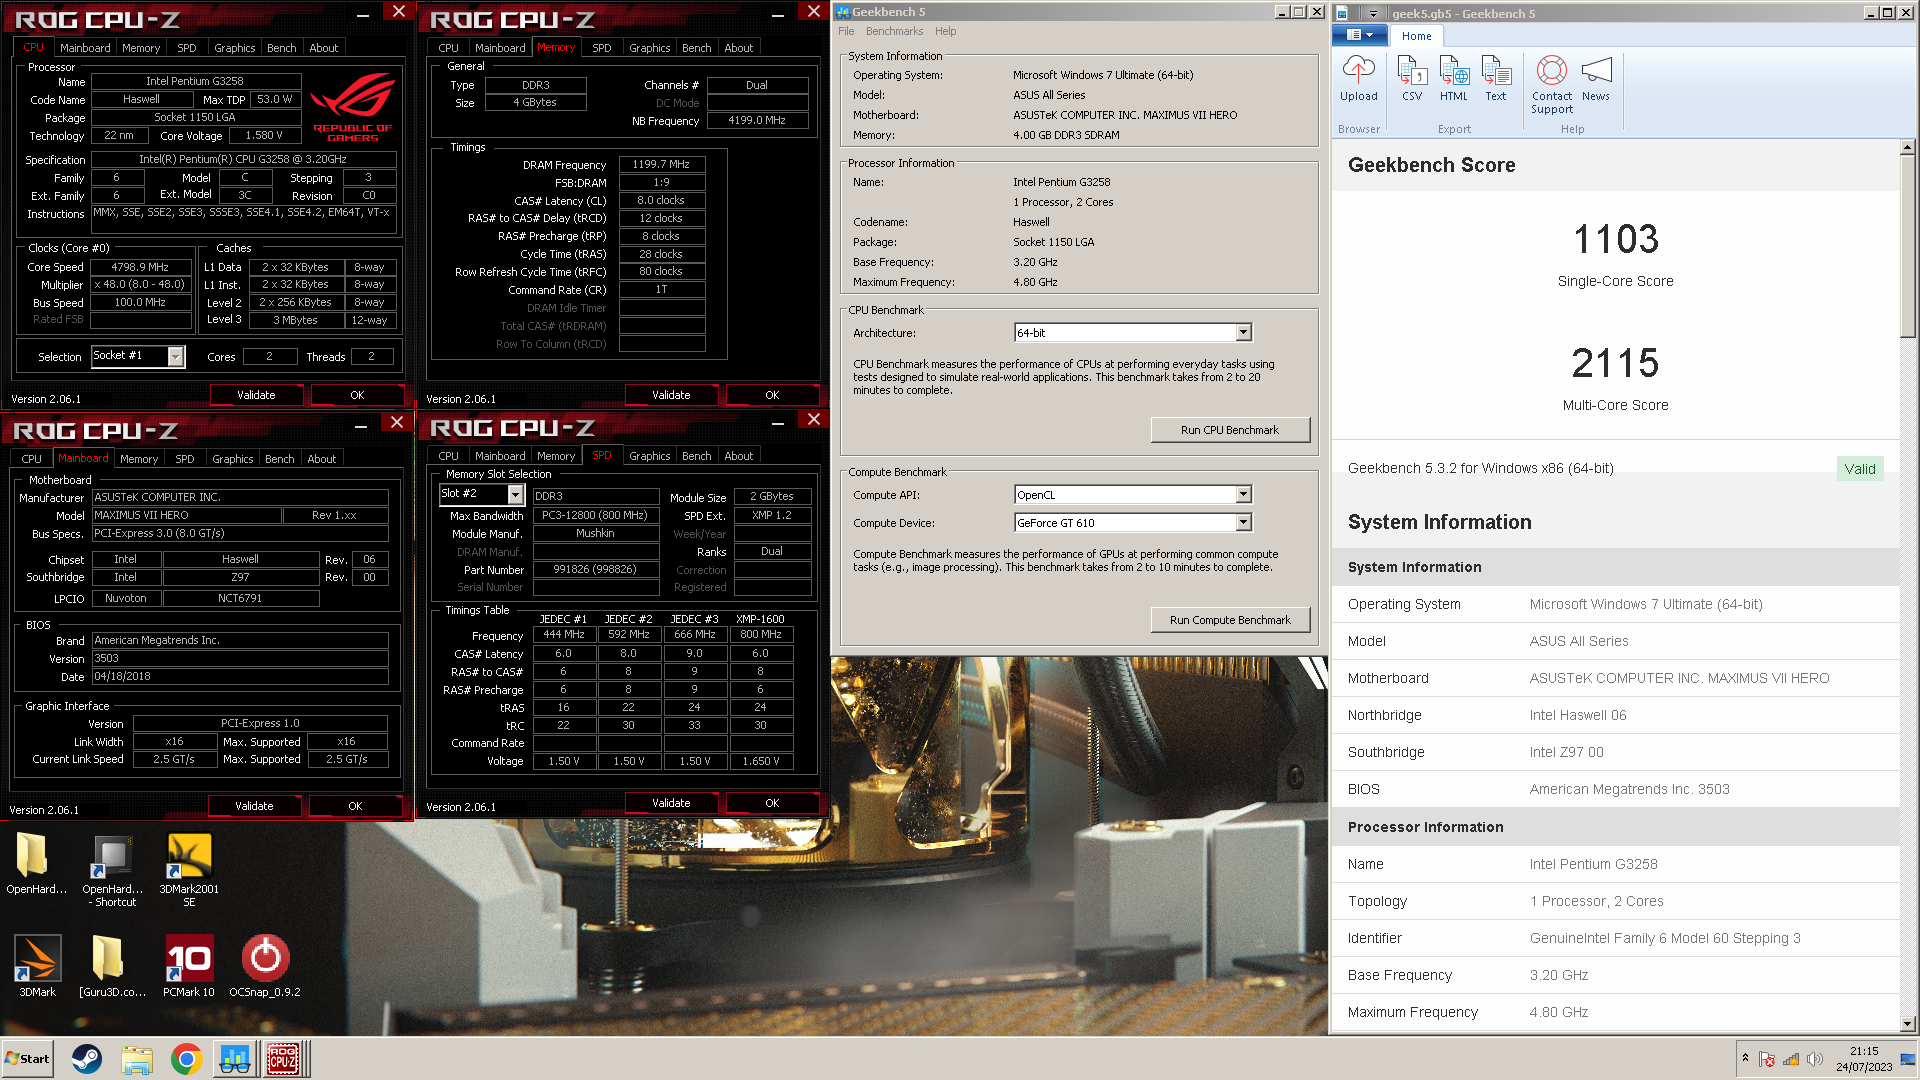Click OK in the Memory tab window
Screen dimensions: 1920x1080
772,395
